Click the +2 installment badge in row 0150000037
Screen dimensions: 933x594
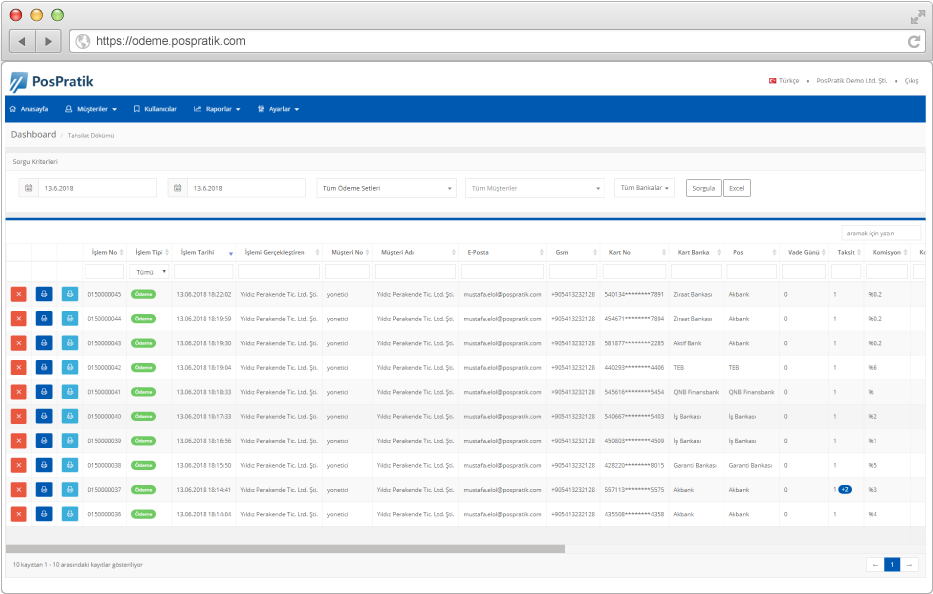(x=845, y=490)
